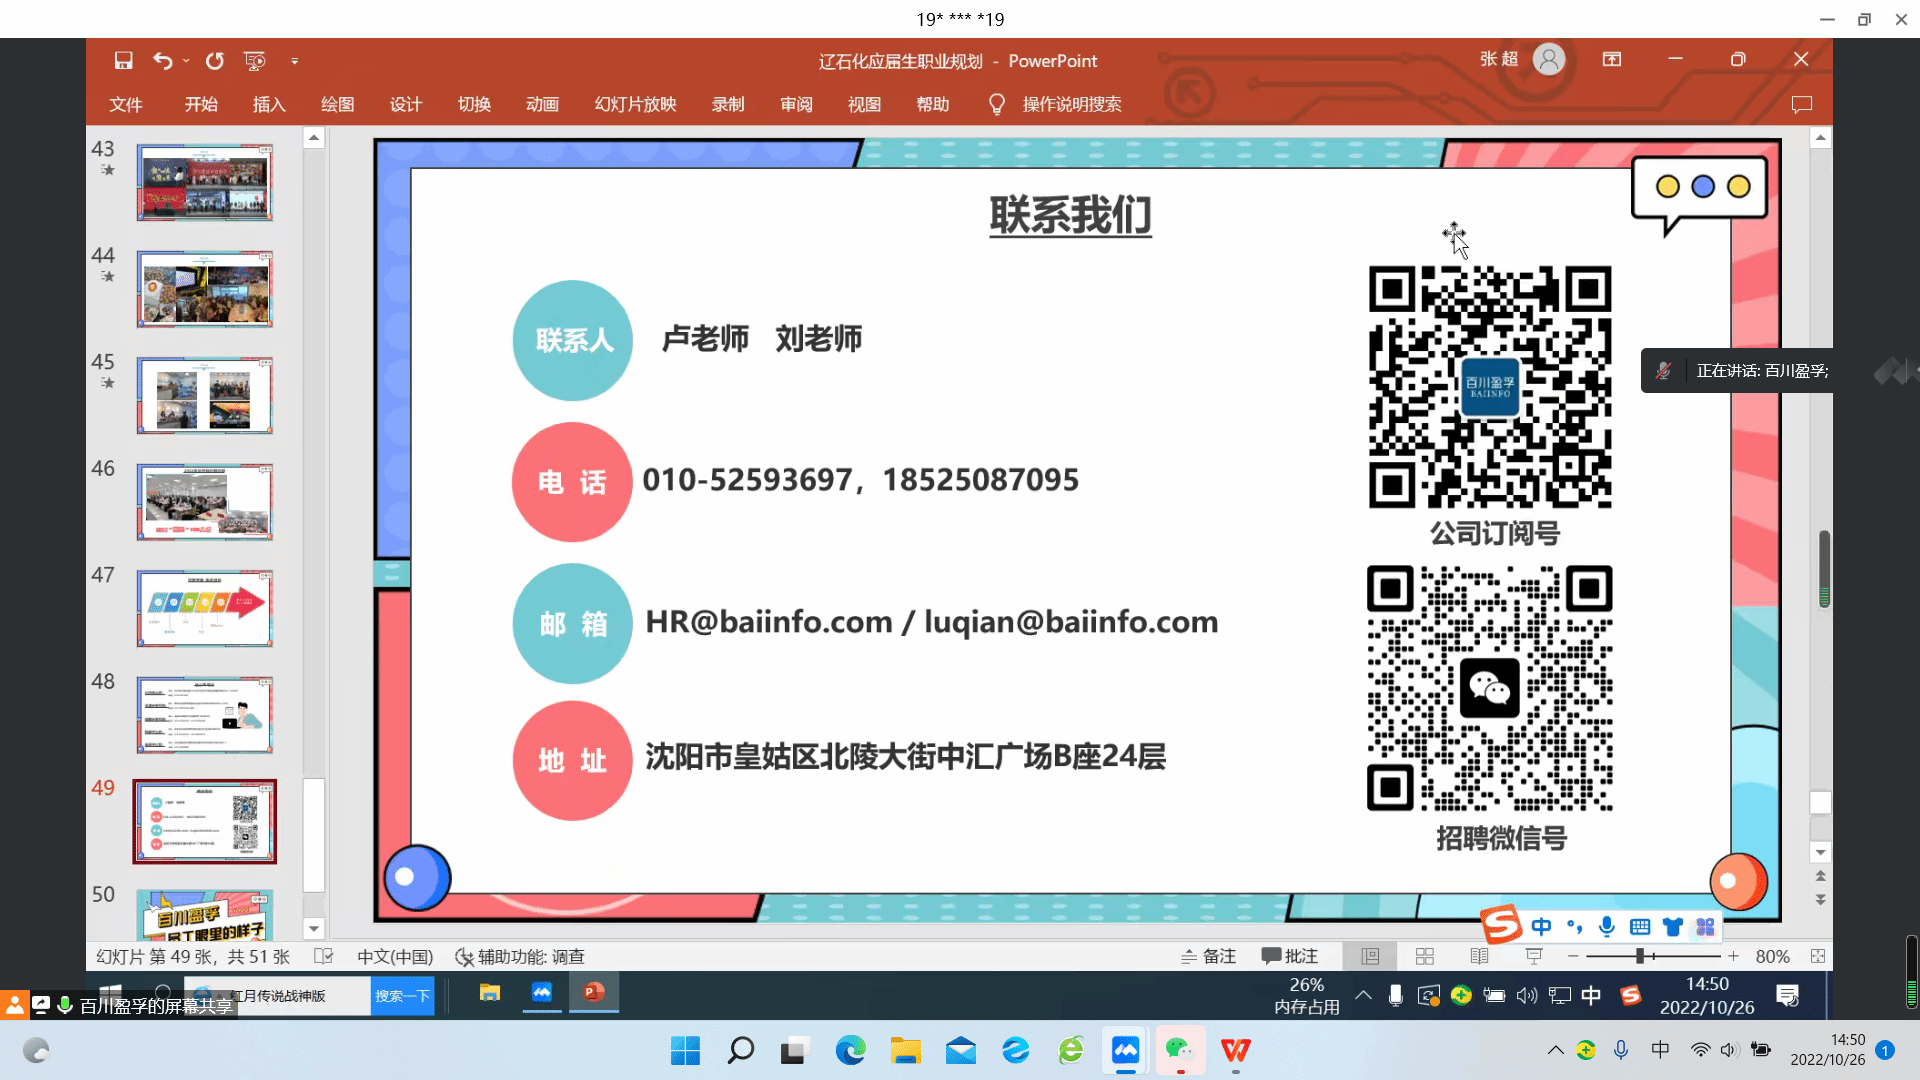The height and width of the screenshot is (1080, 1920).
Task: Select slide 46 thumbnail
Action: click(205, 503)
